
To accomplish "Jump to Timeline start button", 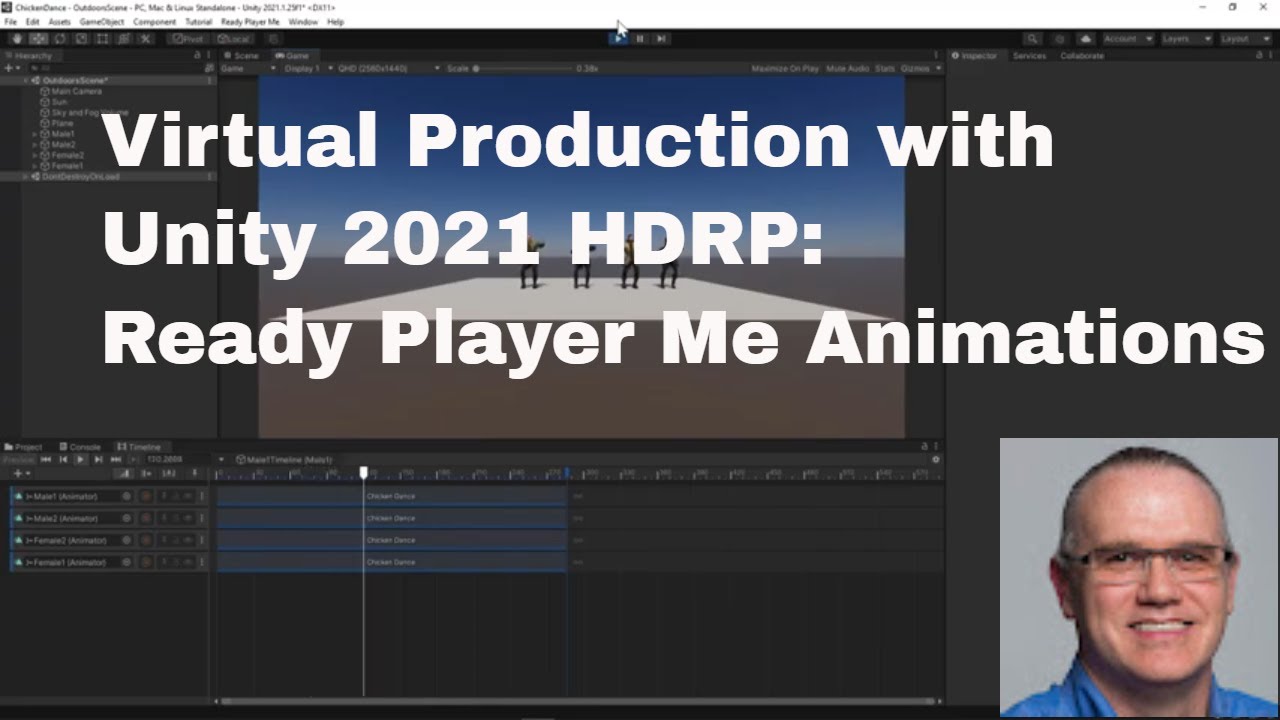I will pos(45,459).
